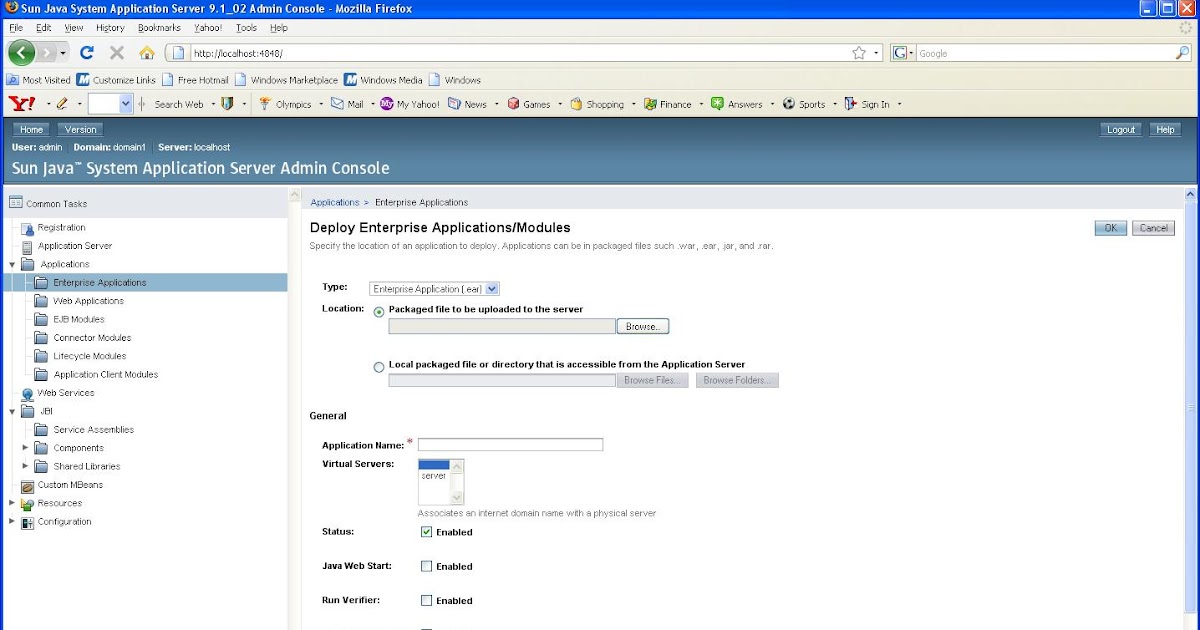Open the History menu in Firefox
The height and width of the screenshot is (630, 1200).
[x=110, y=27]
